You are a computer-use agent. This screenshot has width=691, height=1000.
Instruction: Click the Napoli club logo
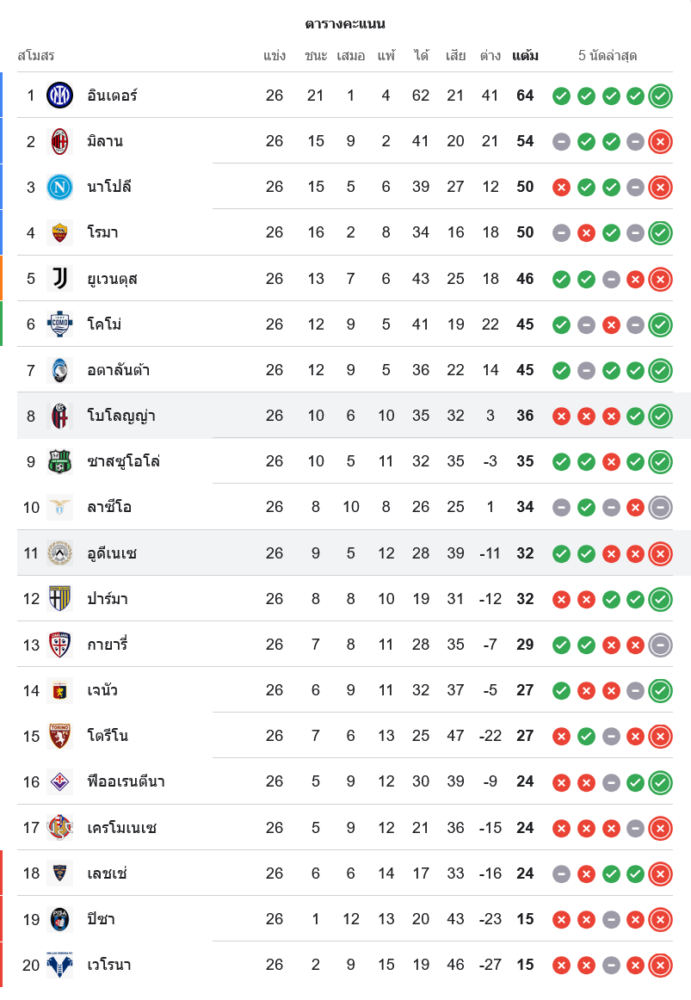(x=61, y=187)
